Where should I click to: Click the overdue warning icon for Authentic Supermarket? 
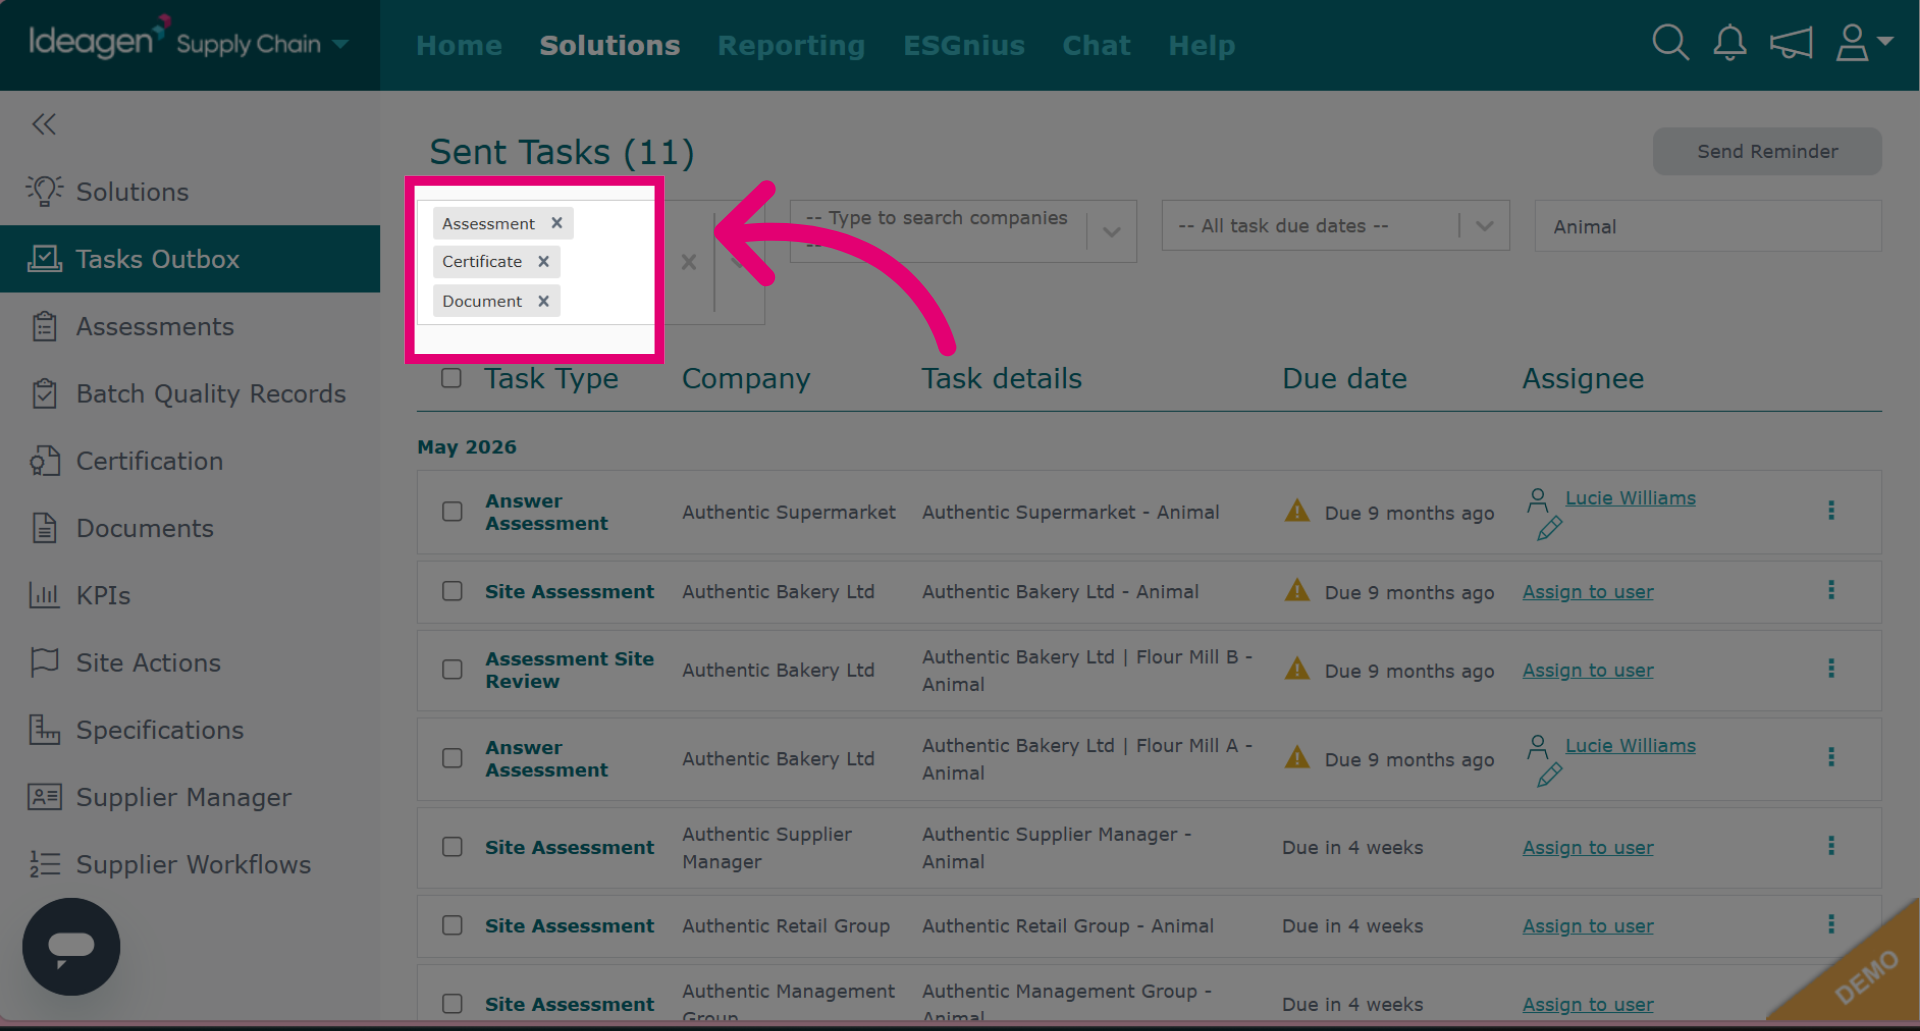[x=1297, y=511]
